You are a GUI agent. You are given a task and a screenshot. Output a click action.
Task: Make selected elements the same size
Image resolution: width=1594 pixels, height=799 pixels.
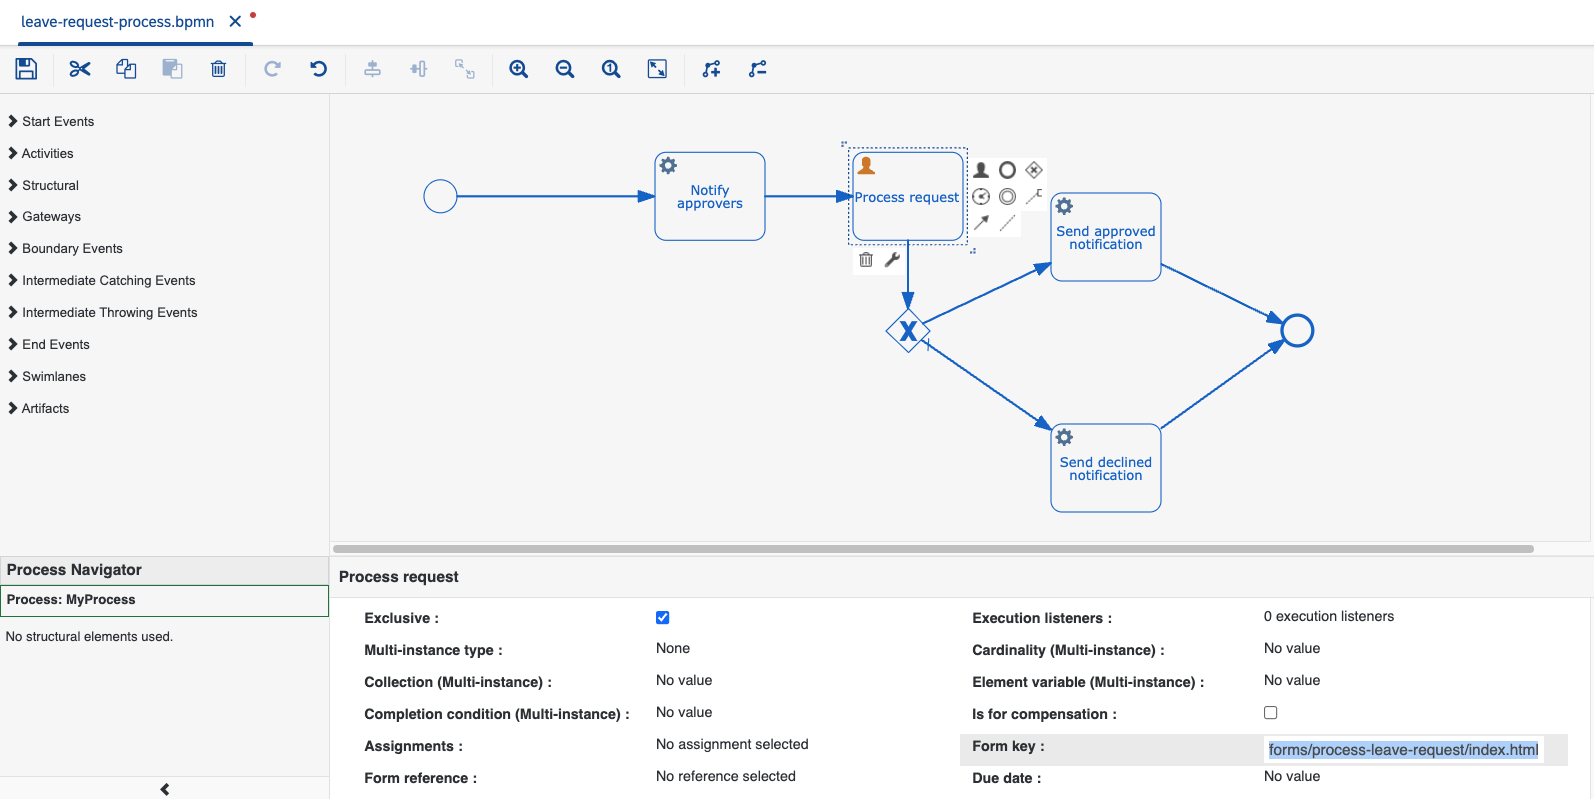[465, 69]
